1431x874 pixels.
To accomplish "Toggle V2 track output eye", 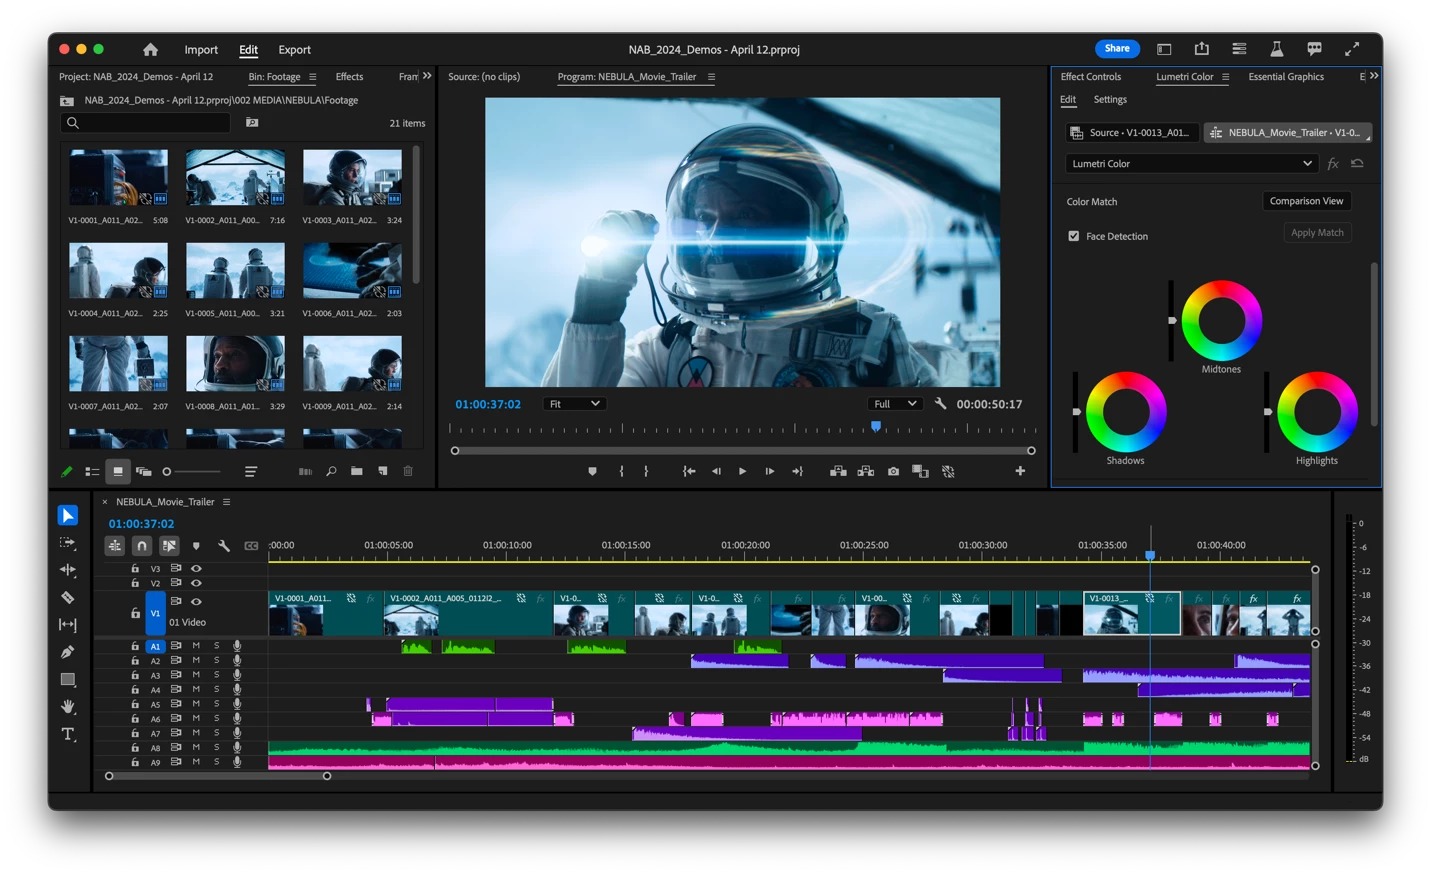I will [196, 583].
